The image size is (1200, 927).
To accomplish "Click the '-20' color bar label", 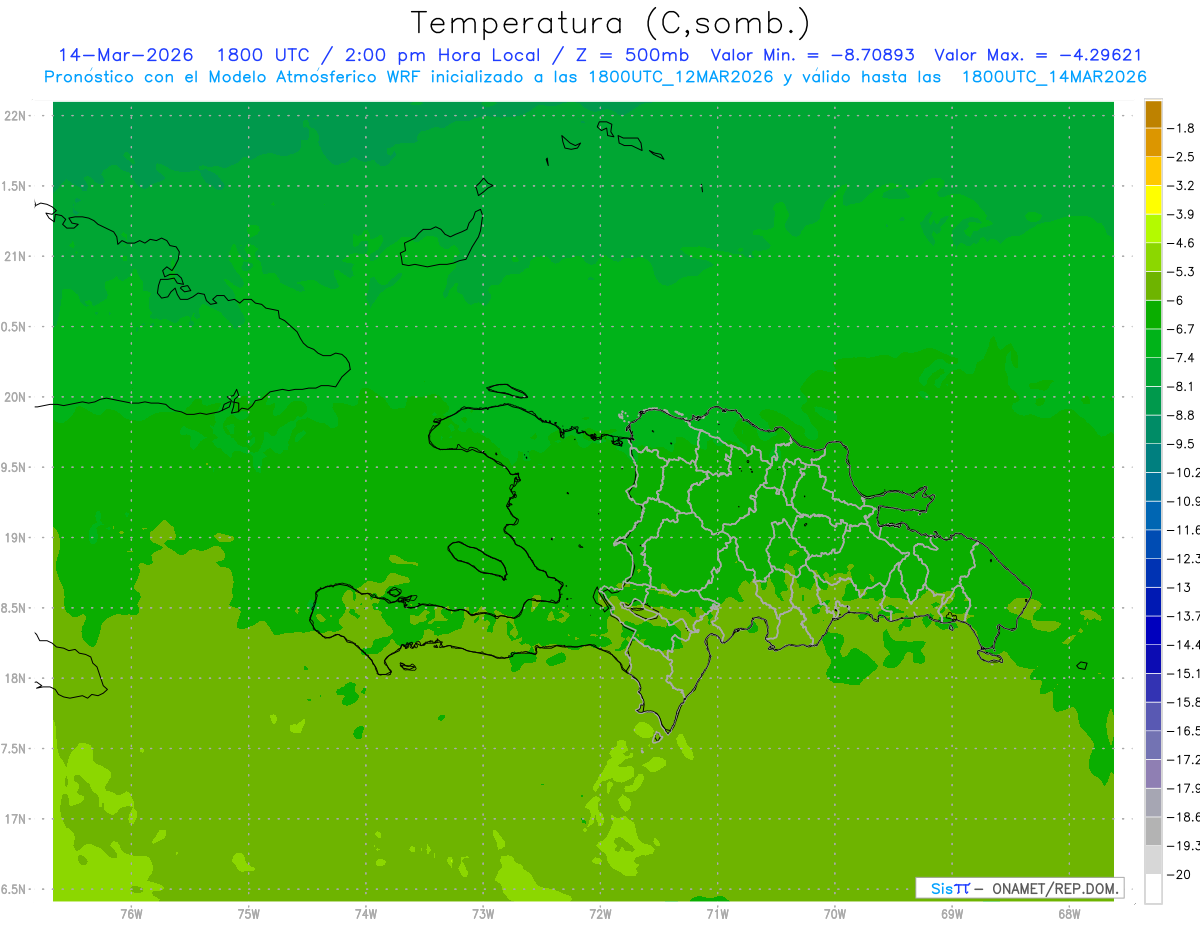I will [1179, 875].
